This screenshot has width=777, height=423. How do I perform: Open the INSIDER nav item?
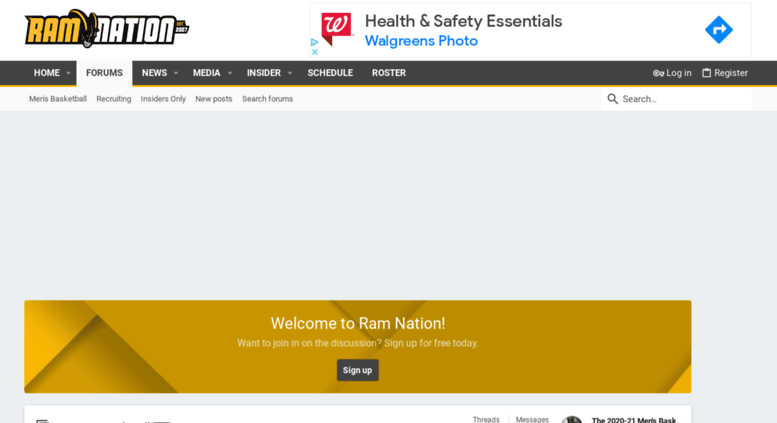(264, 73)
